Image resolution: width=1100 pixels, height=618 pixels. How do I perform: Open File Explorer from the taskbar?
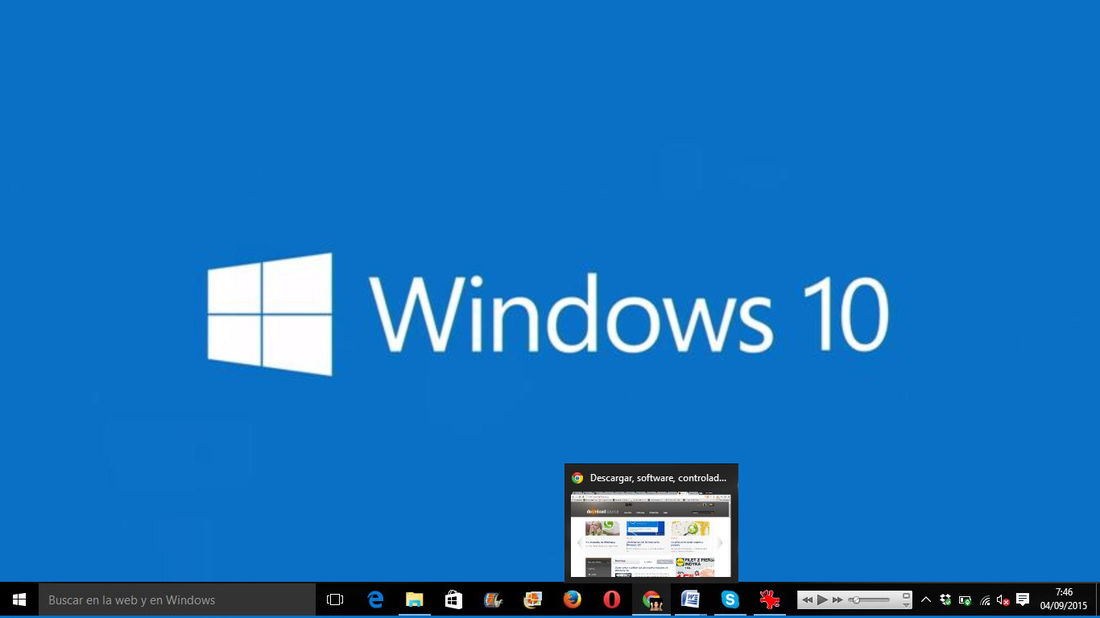tap(415, 600)
